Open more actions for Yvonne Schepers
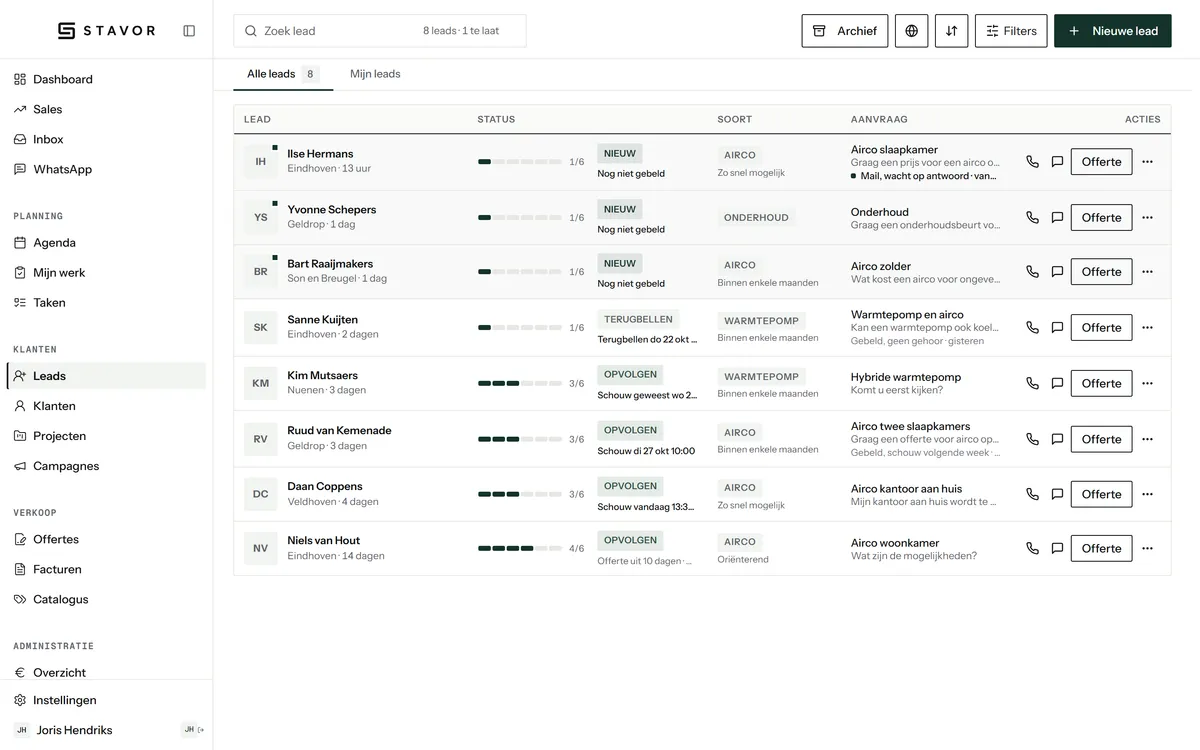1200x750 pixels. coord(1147,218)
